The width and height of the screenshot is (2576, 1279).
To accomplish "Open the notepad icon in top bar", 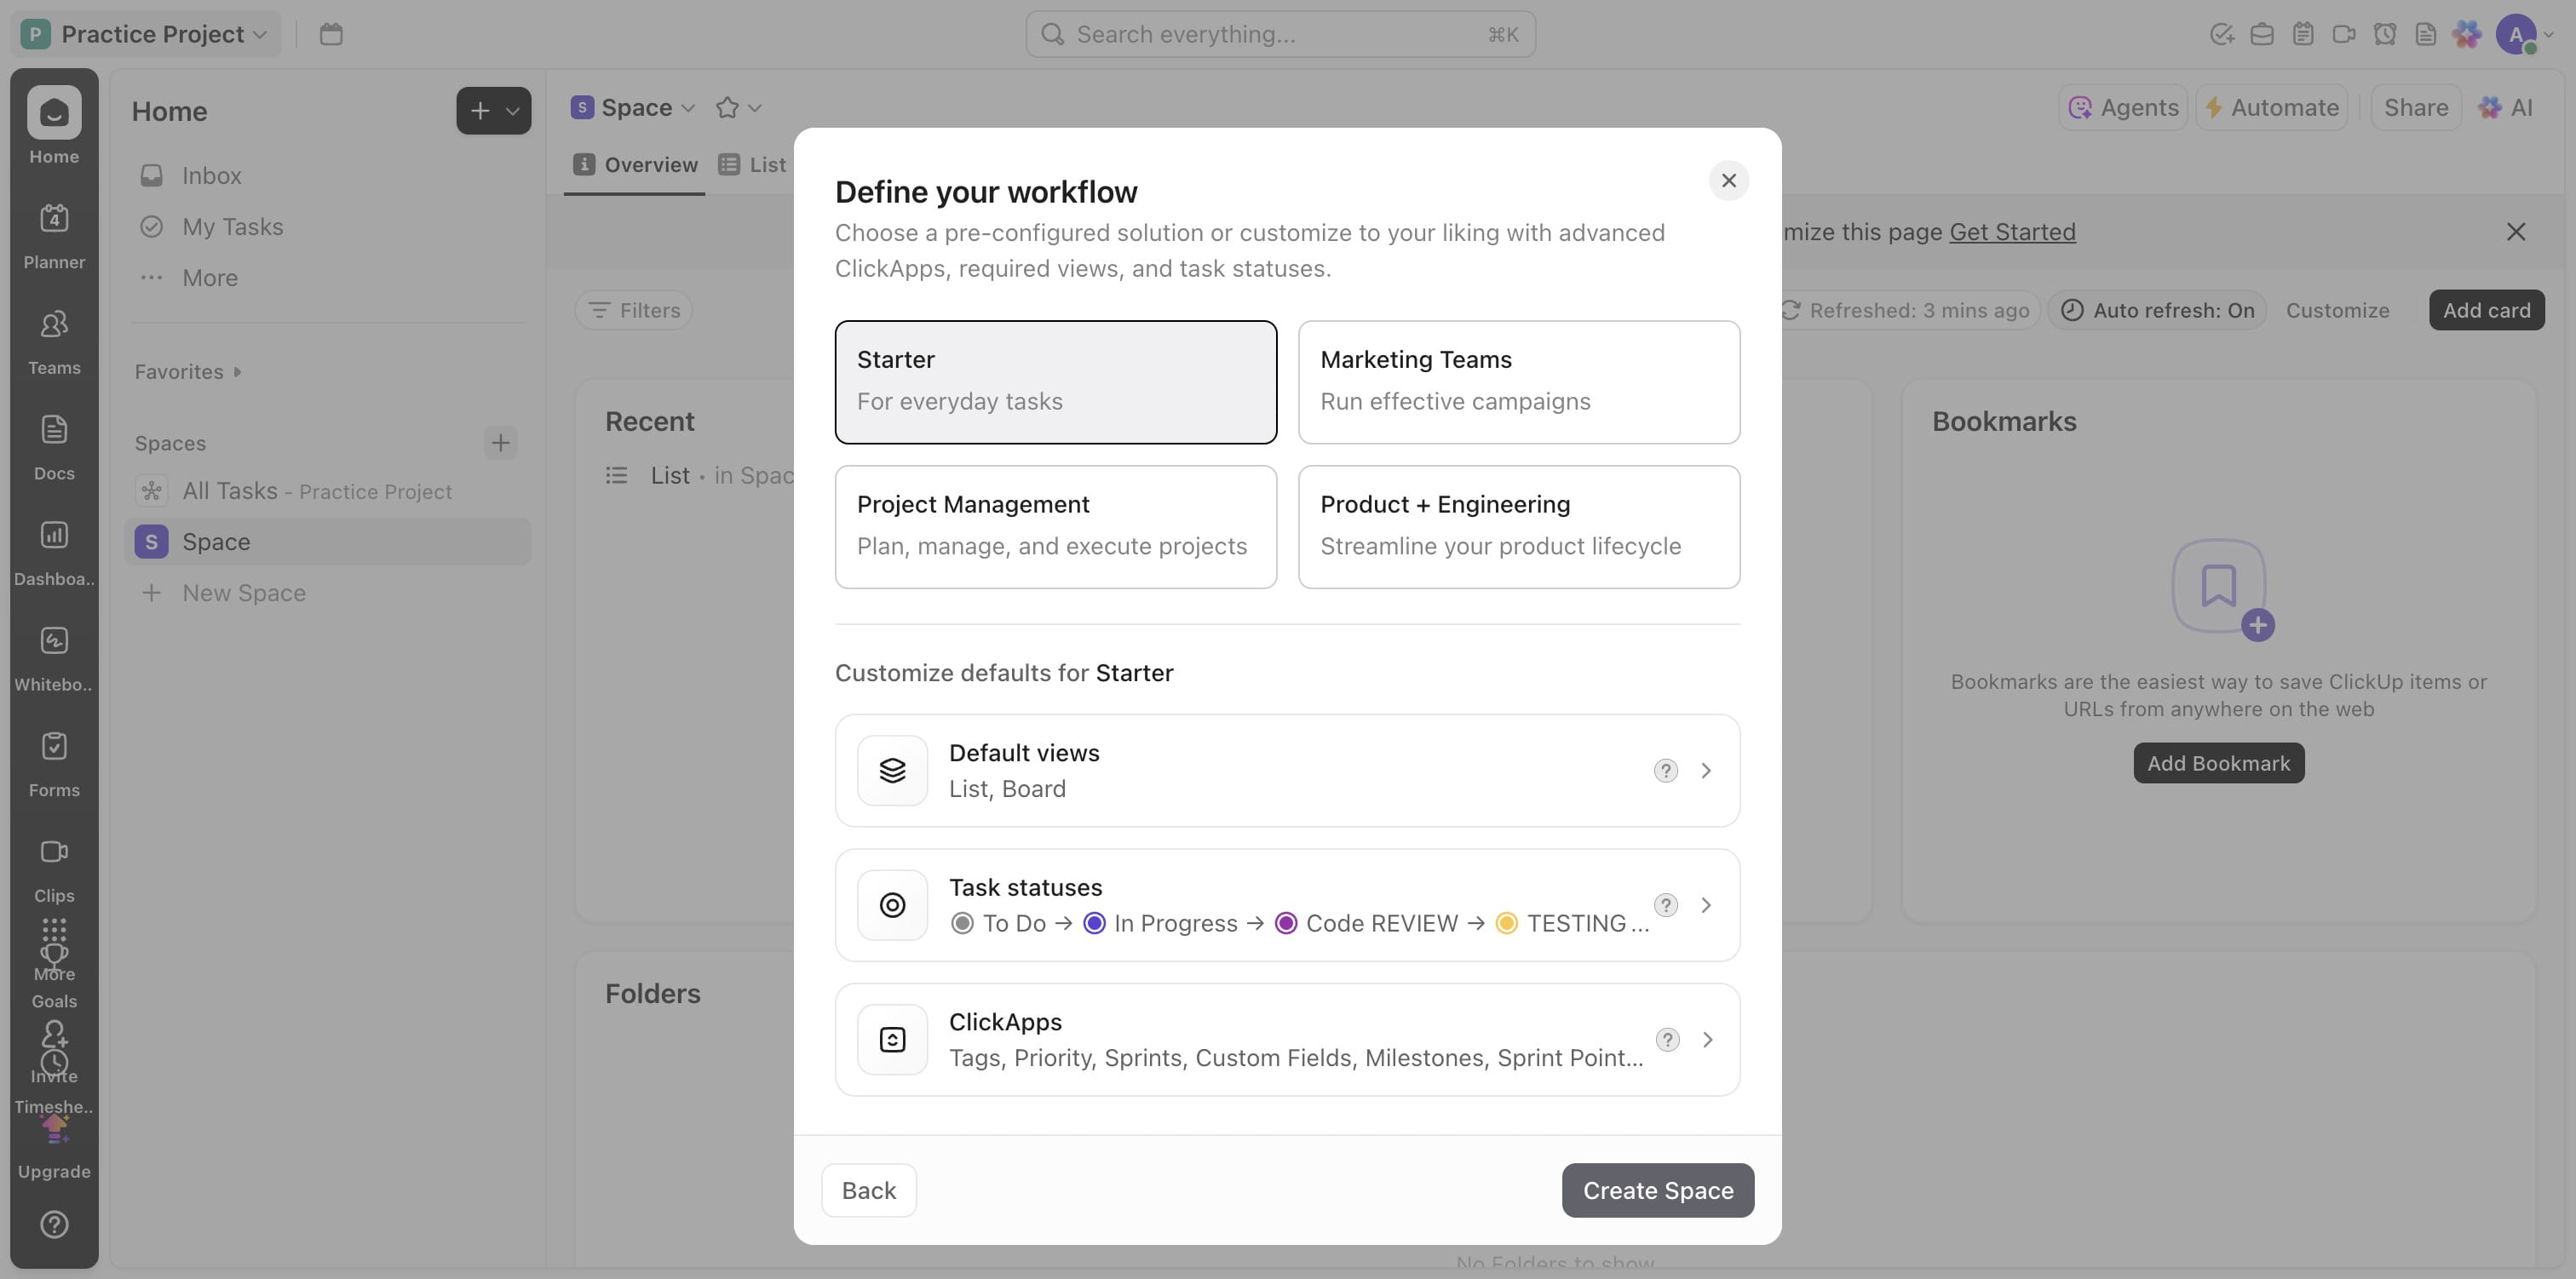I will click(x=2303, y=34).
